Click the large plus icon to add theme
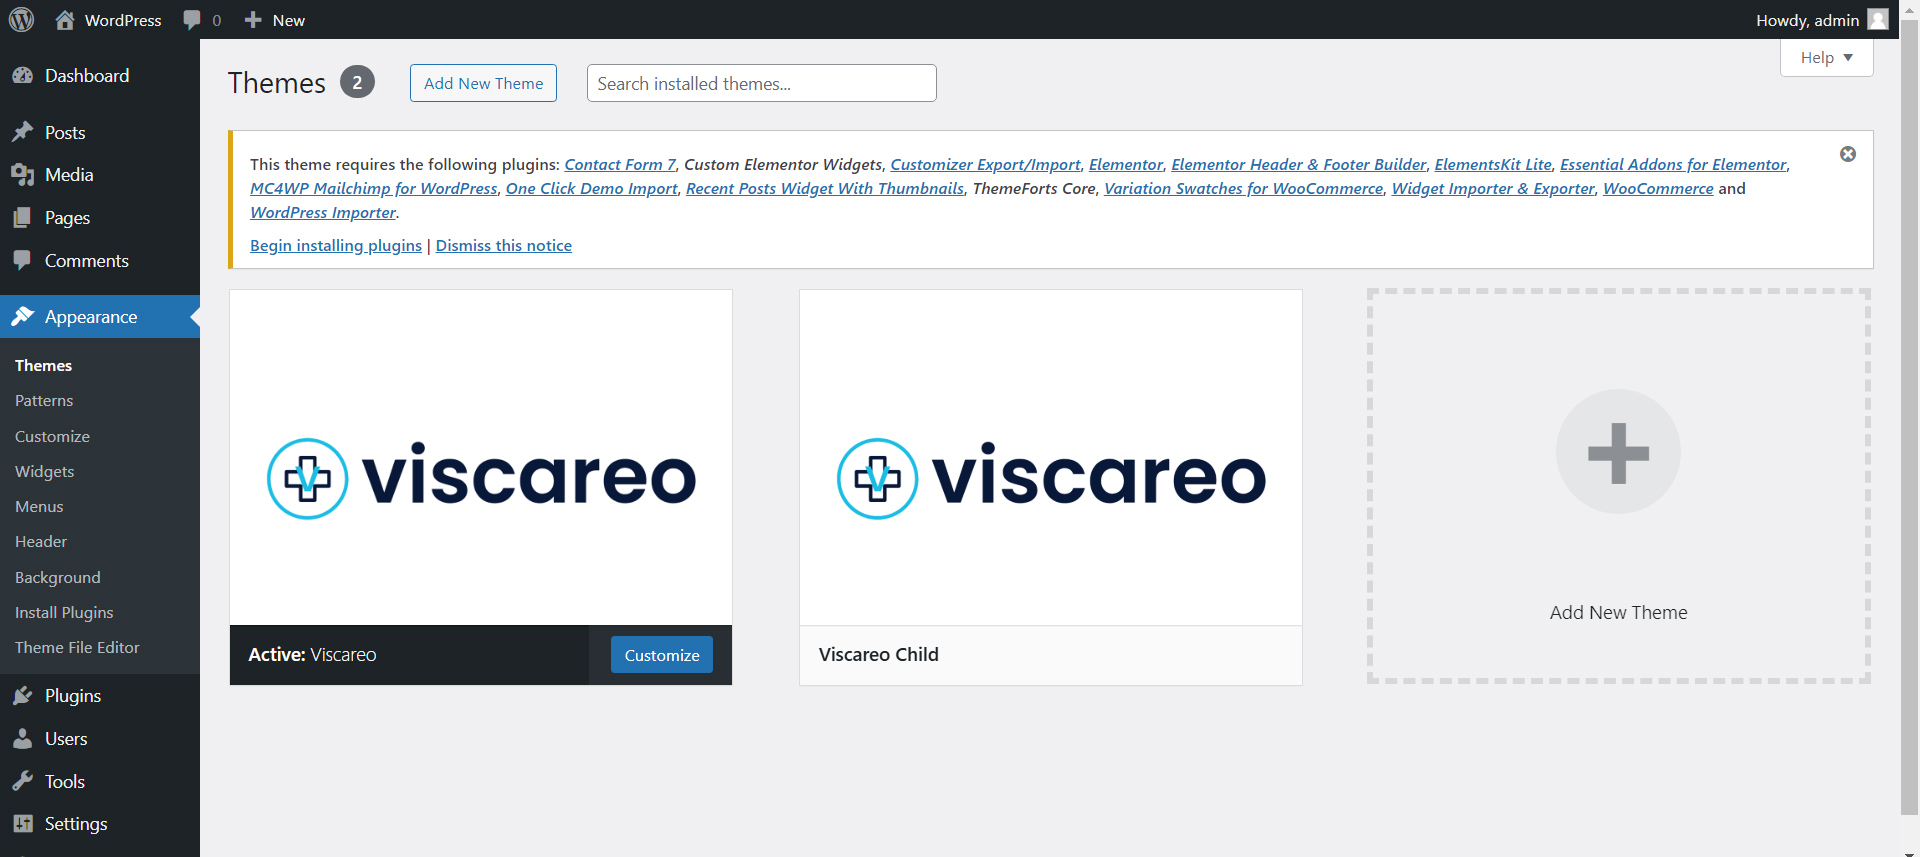Screen dimensions: 1920x857 tap(1618, 452)
